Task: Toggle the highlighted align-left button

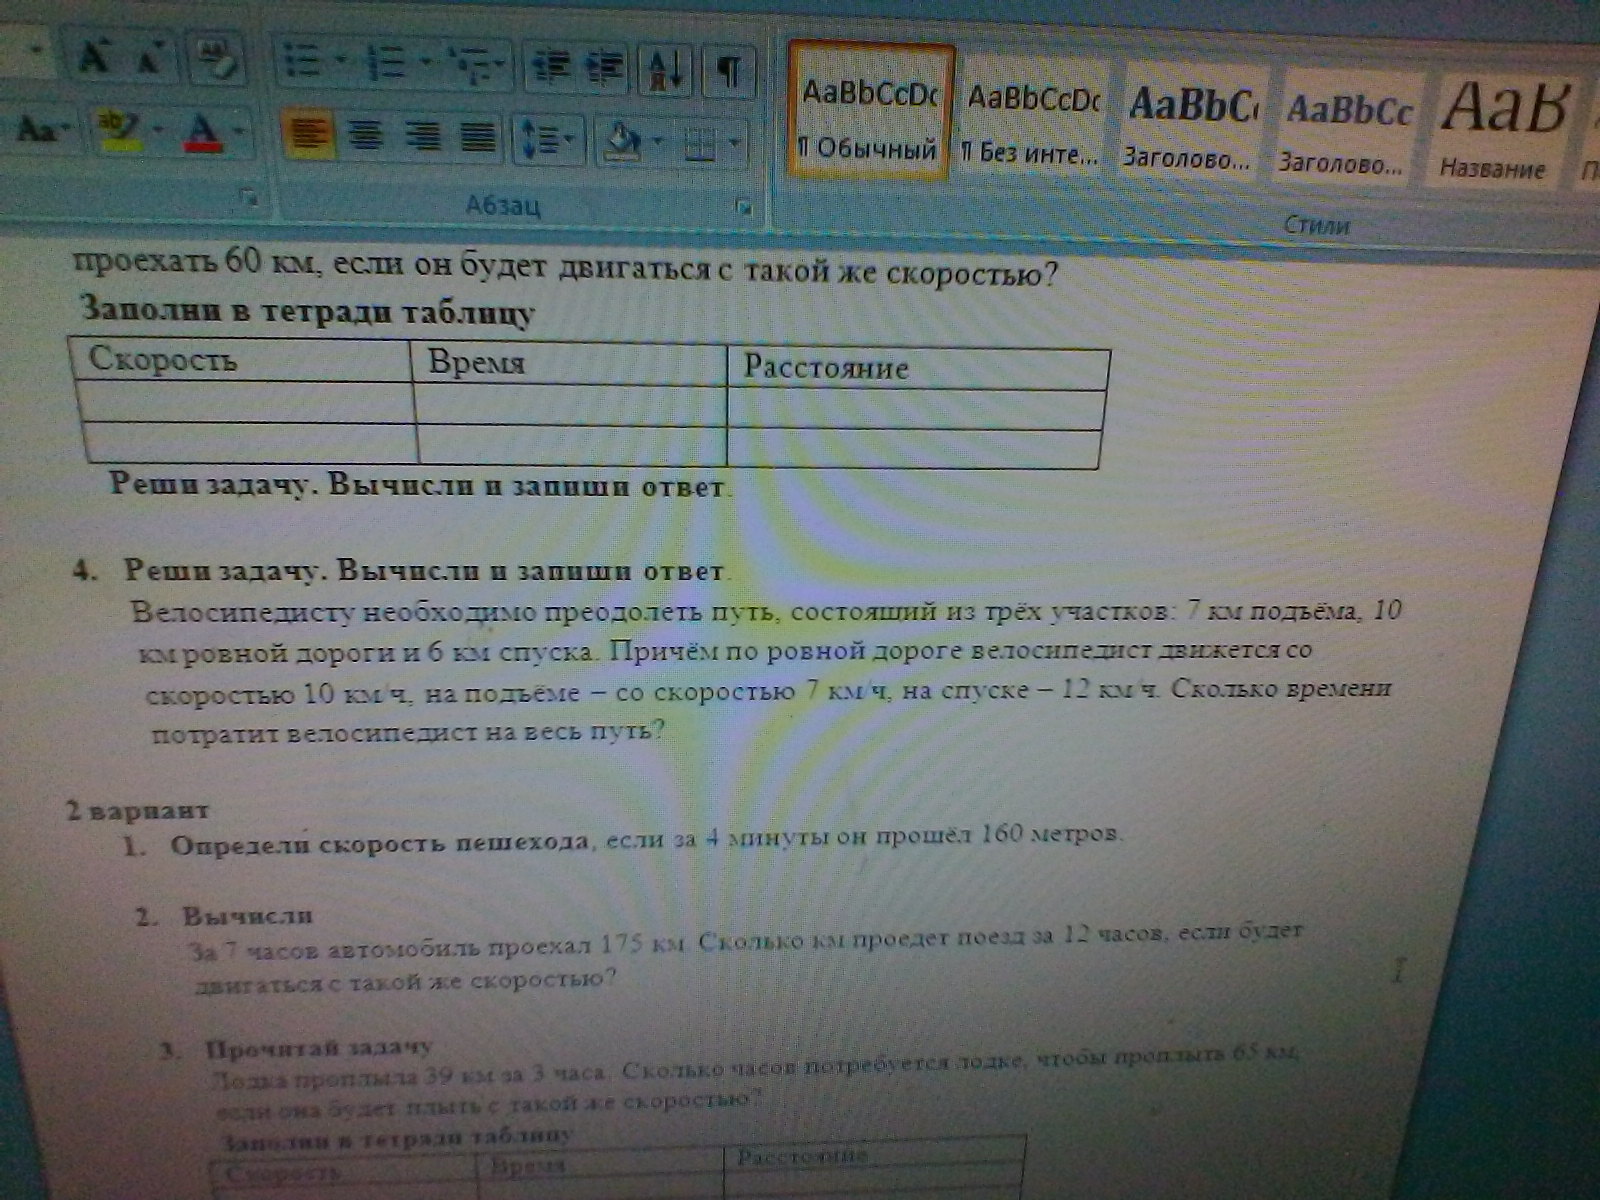Action: (308, 133)
